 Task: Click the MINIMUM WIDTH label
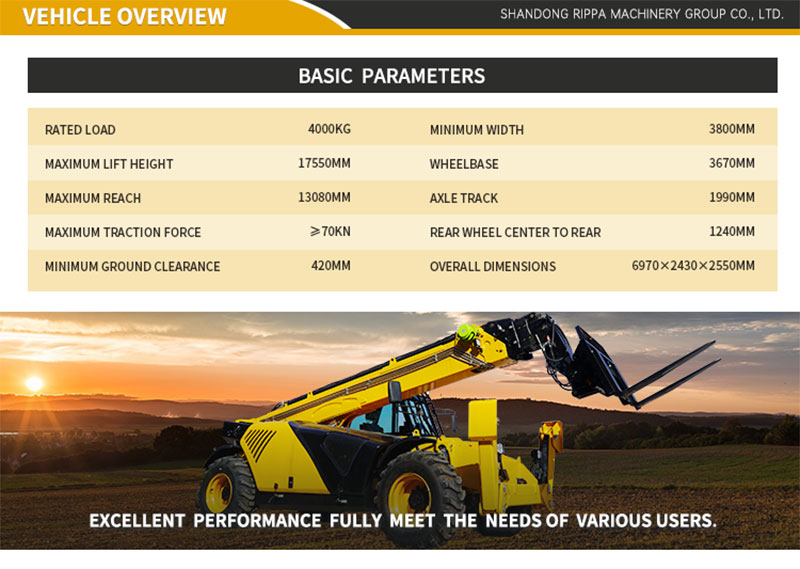tap(476, 130)
